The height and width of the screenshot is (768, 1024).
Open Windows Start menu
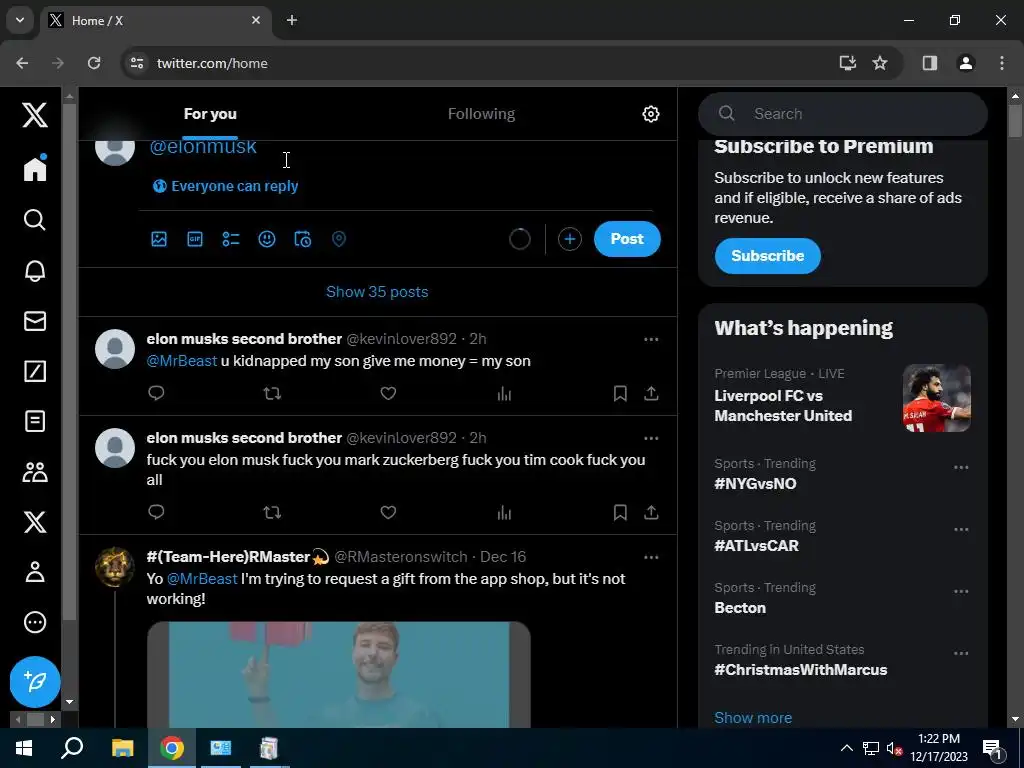tap(24, 748)
